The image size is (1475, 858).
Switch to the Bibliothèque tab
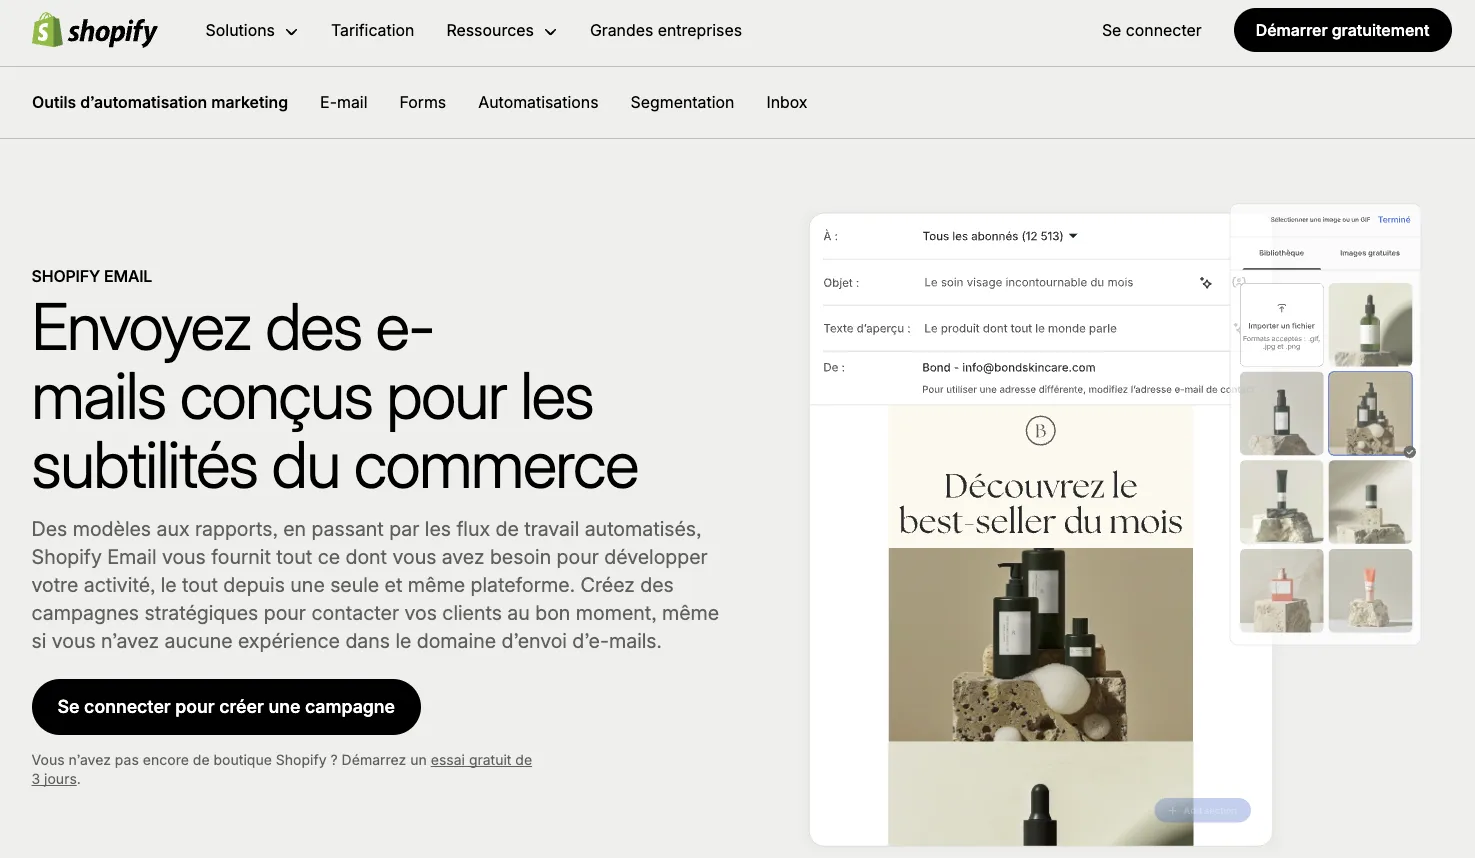click(x=1281, y=253)
